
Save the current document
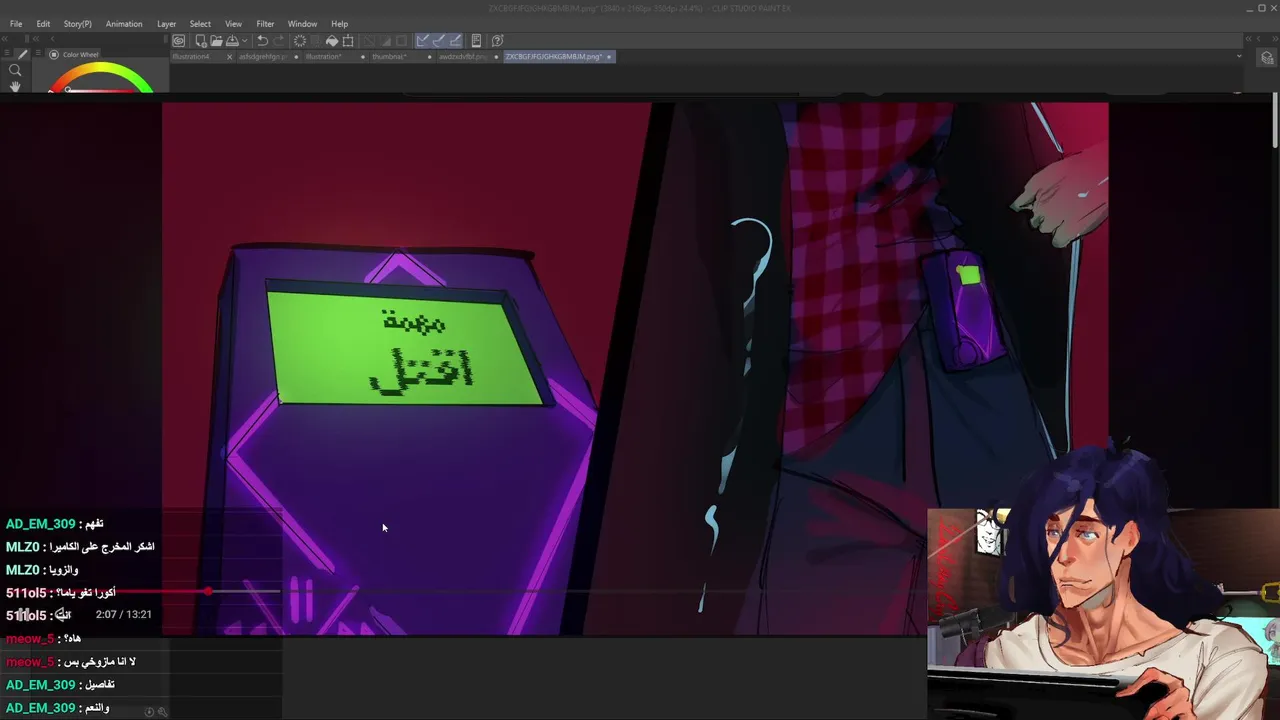click(232, 41)
